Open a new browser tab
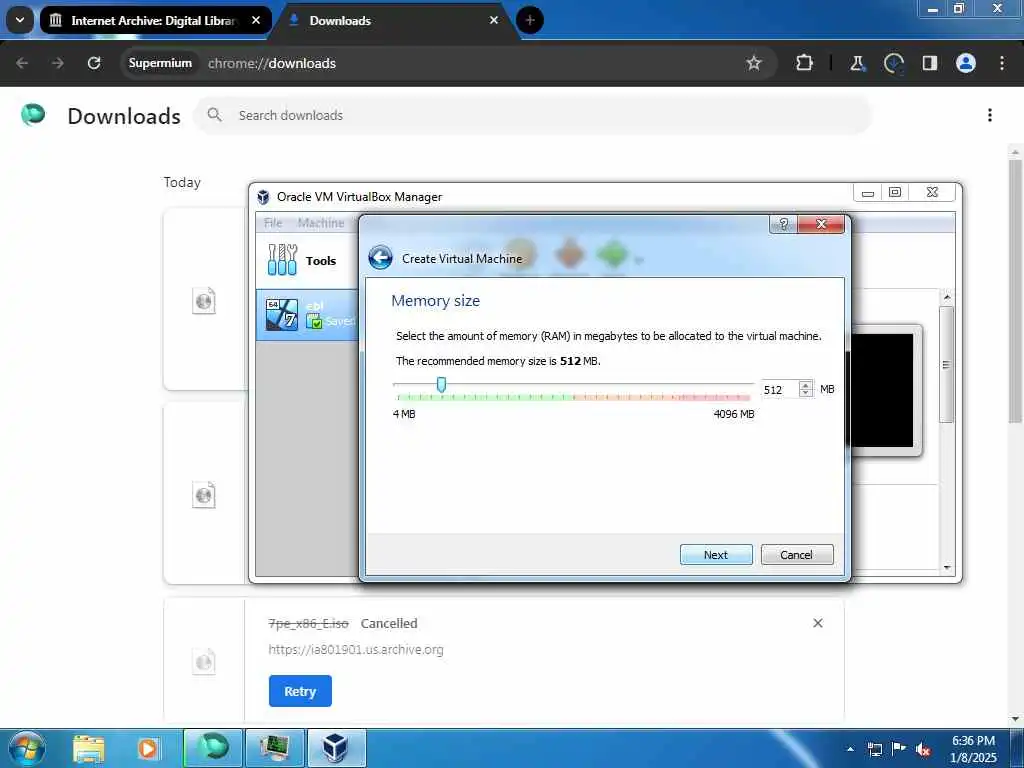 tap(530, 20)
